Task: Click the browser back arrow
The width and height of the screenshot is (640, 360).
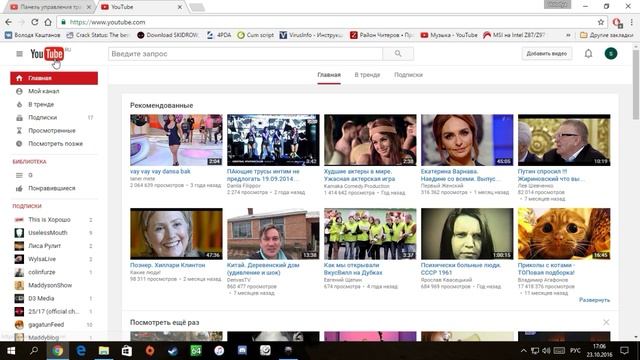Action: point(9,22)
